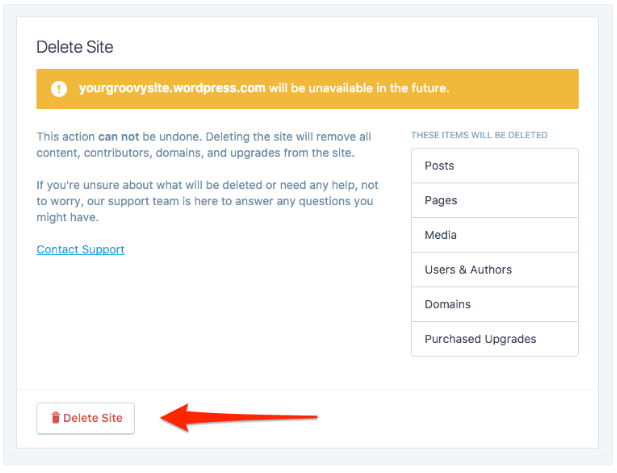
Task: Open the Contact Support link
Action: click(x=80, y=249)
